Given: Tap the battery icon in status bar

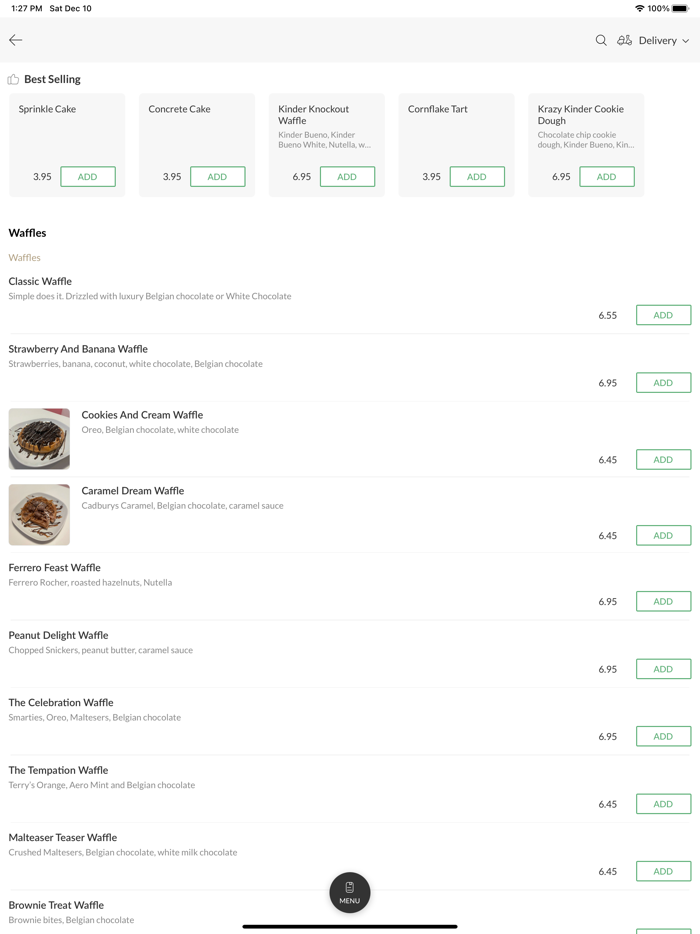Looking at the screenshot, I should pyautogui.click(x=680, y=8).
